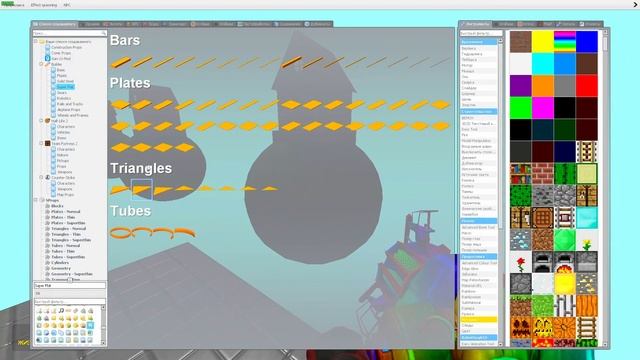Click the magnifier icon in spawnlist search box

click(104, 33)
